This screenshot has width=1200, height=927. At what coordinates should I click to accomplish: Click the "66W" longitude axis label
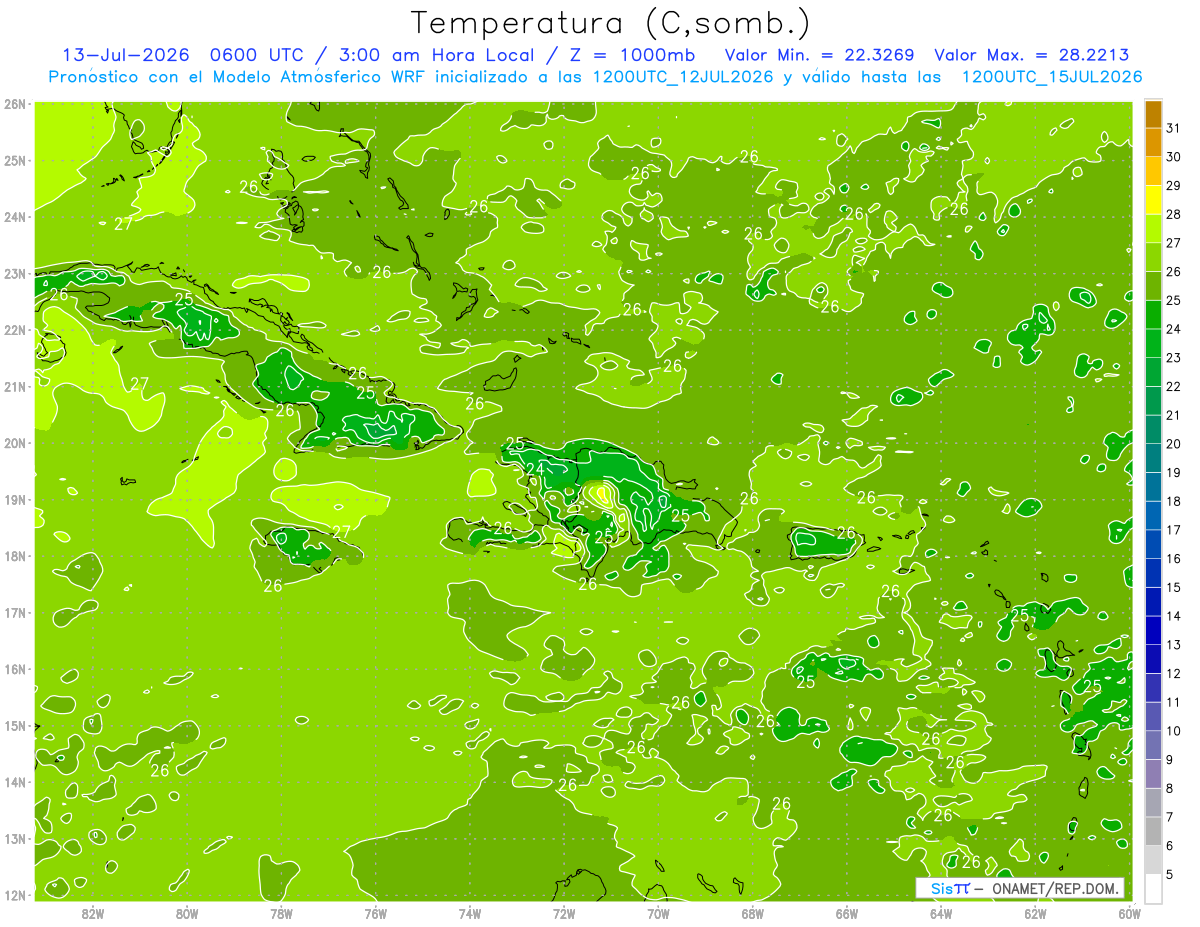pos(847,913)
